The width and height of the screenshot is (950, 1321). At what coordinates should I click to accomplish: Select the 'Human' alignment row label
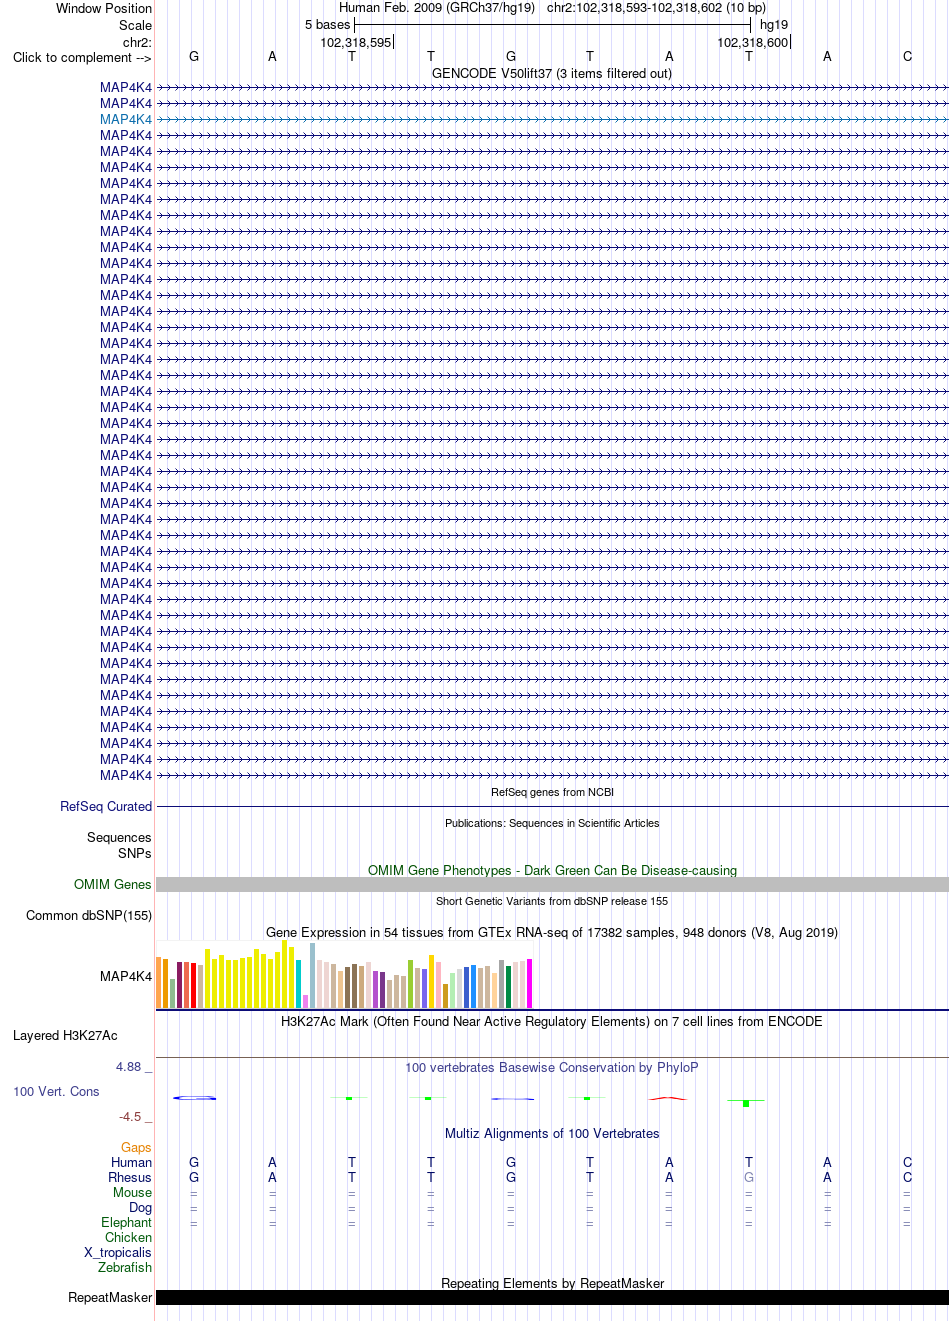coord(132,1162)
